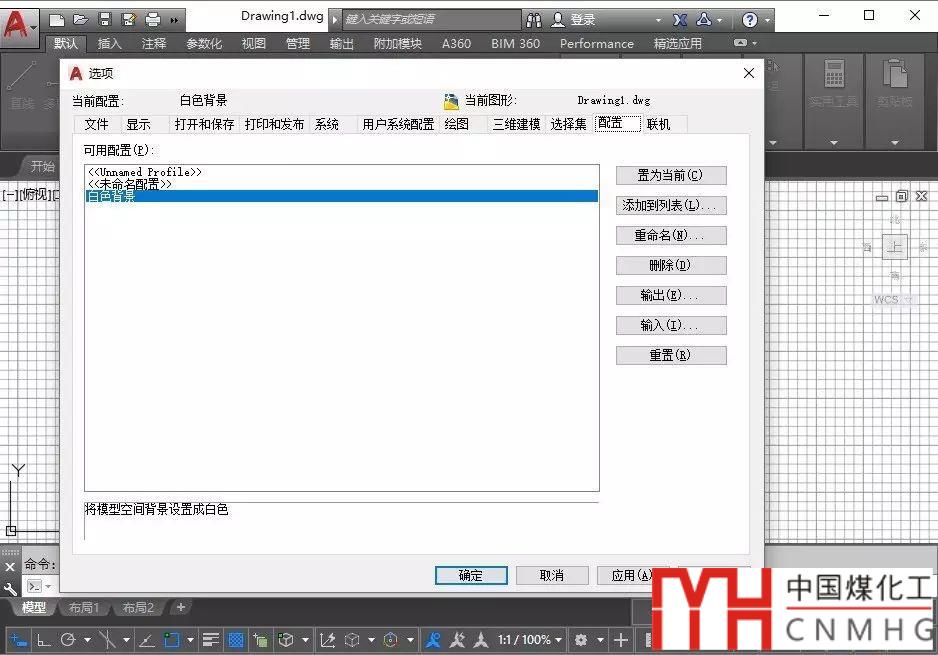Image resolution: width=938 pixels, height=655 pixels.
Task: Click the binoculars search icon
Action: tap(534, 19)
